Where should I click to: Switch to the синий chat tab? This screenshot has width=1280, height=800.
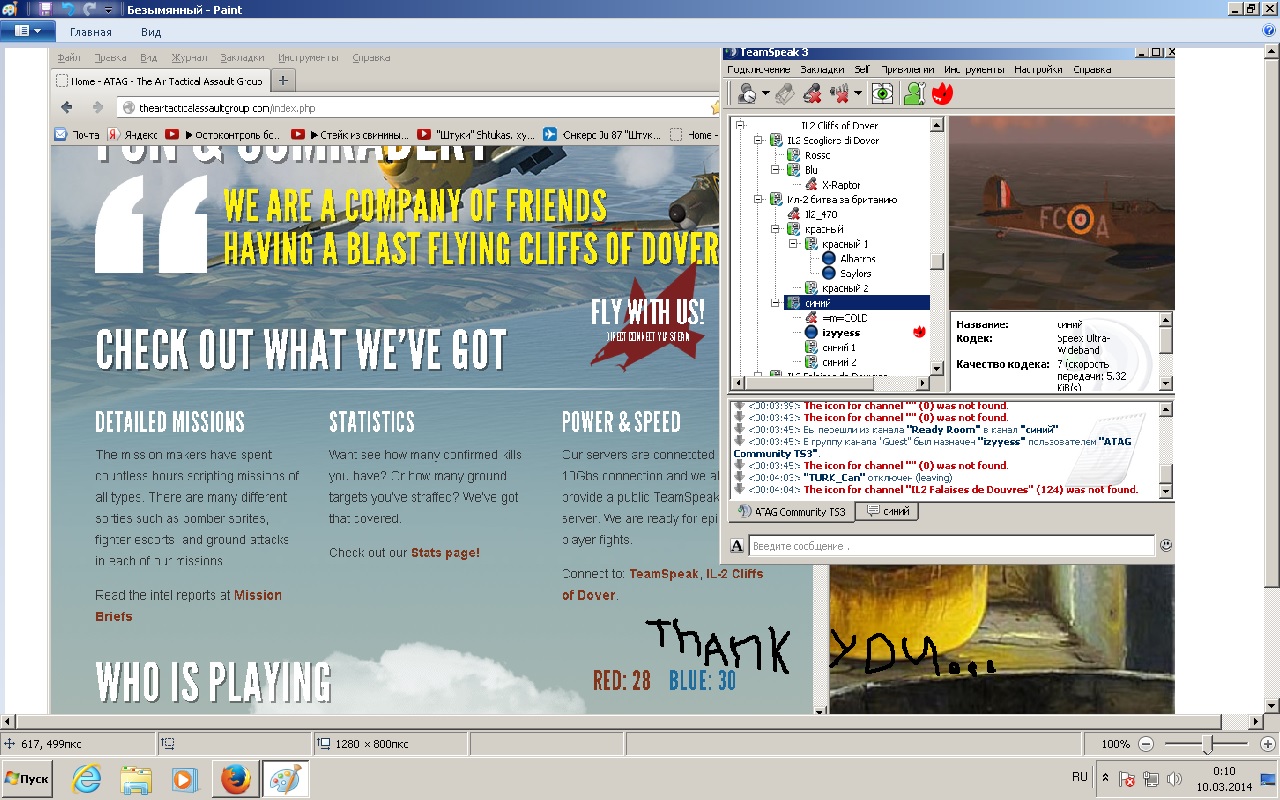(888, 511)
